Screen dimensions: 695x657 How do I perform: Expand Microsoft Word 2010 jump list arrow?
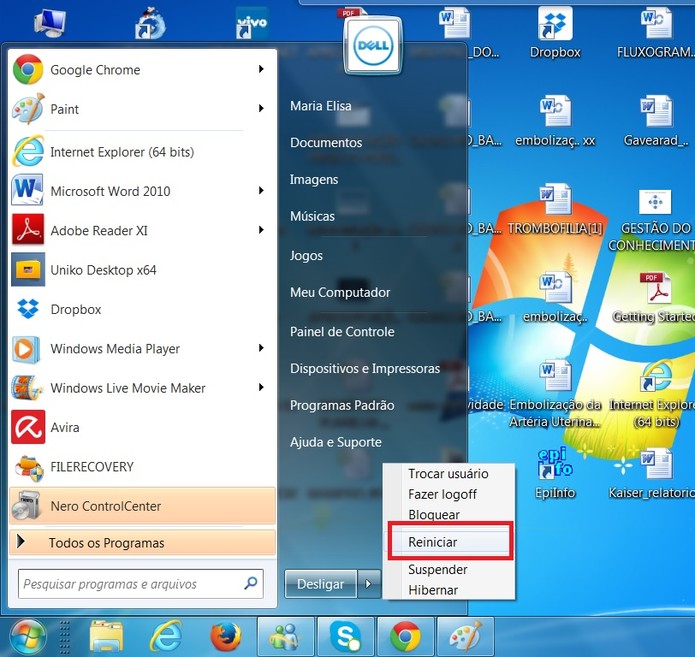[262, 191]
